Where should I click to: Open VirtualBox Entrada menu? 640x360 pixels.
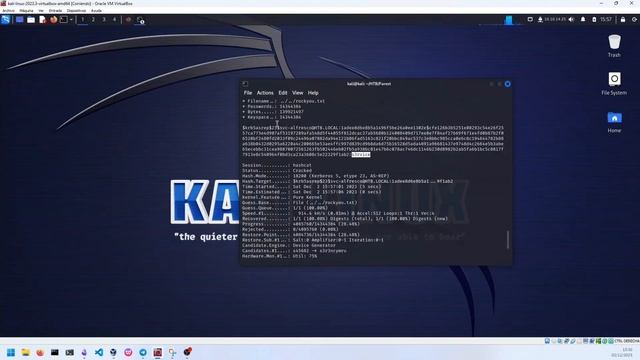point(55,11)
